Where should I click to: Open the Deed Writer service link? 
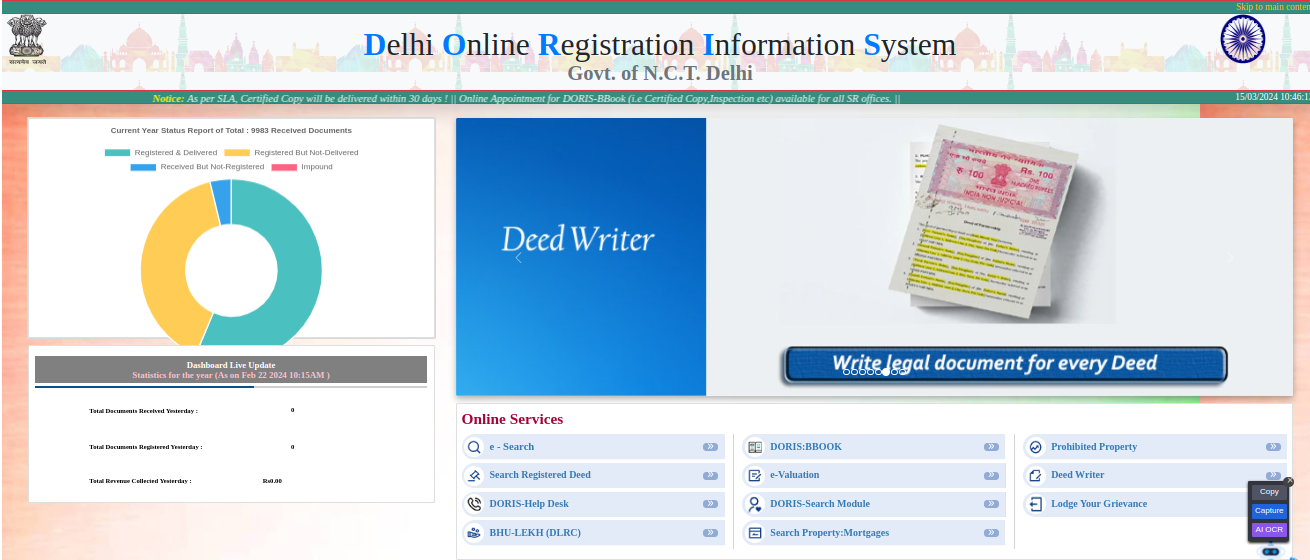coord(1078,475)
